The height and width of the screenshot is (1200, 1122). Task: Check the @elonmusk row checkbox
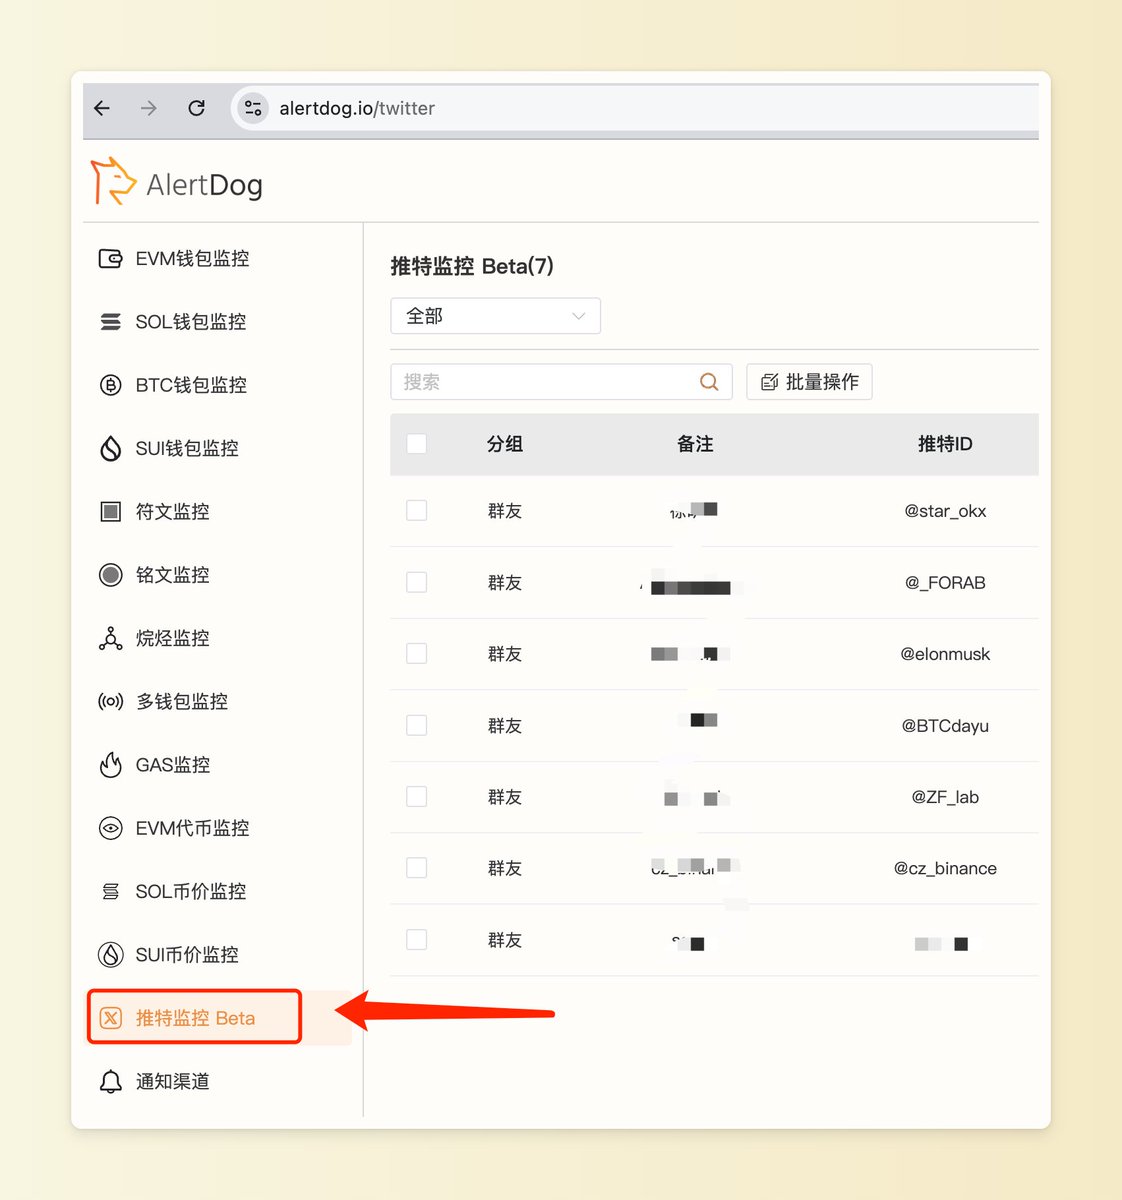[417, 654]
